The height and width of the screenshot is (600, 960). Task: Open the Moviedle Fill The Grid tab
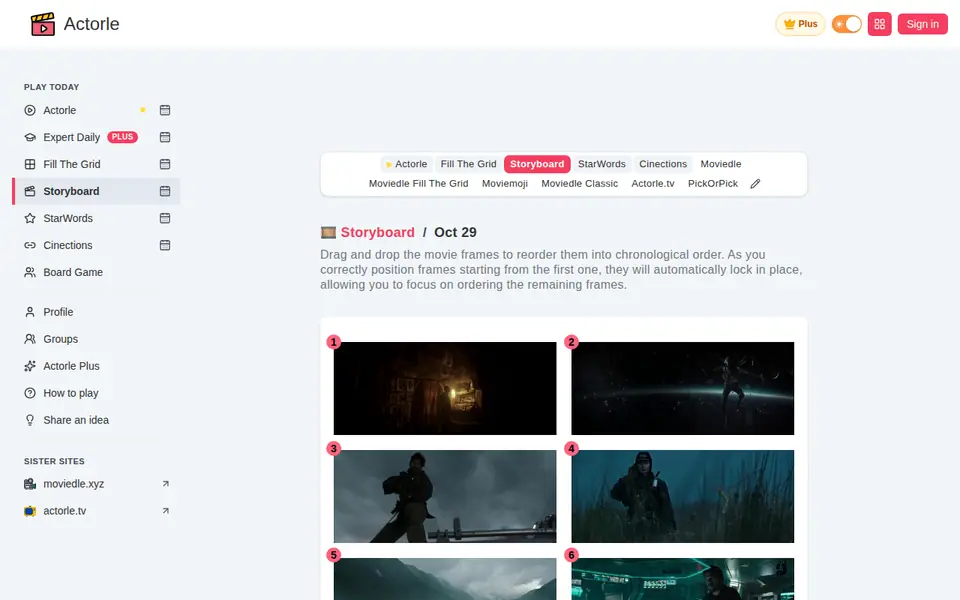pos(418,184)
